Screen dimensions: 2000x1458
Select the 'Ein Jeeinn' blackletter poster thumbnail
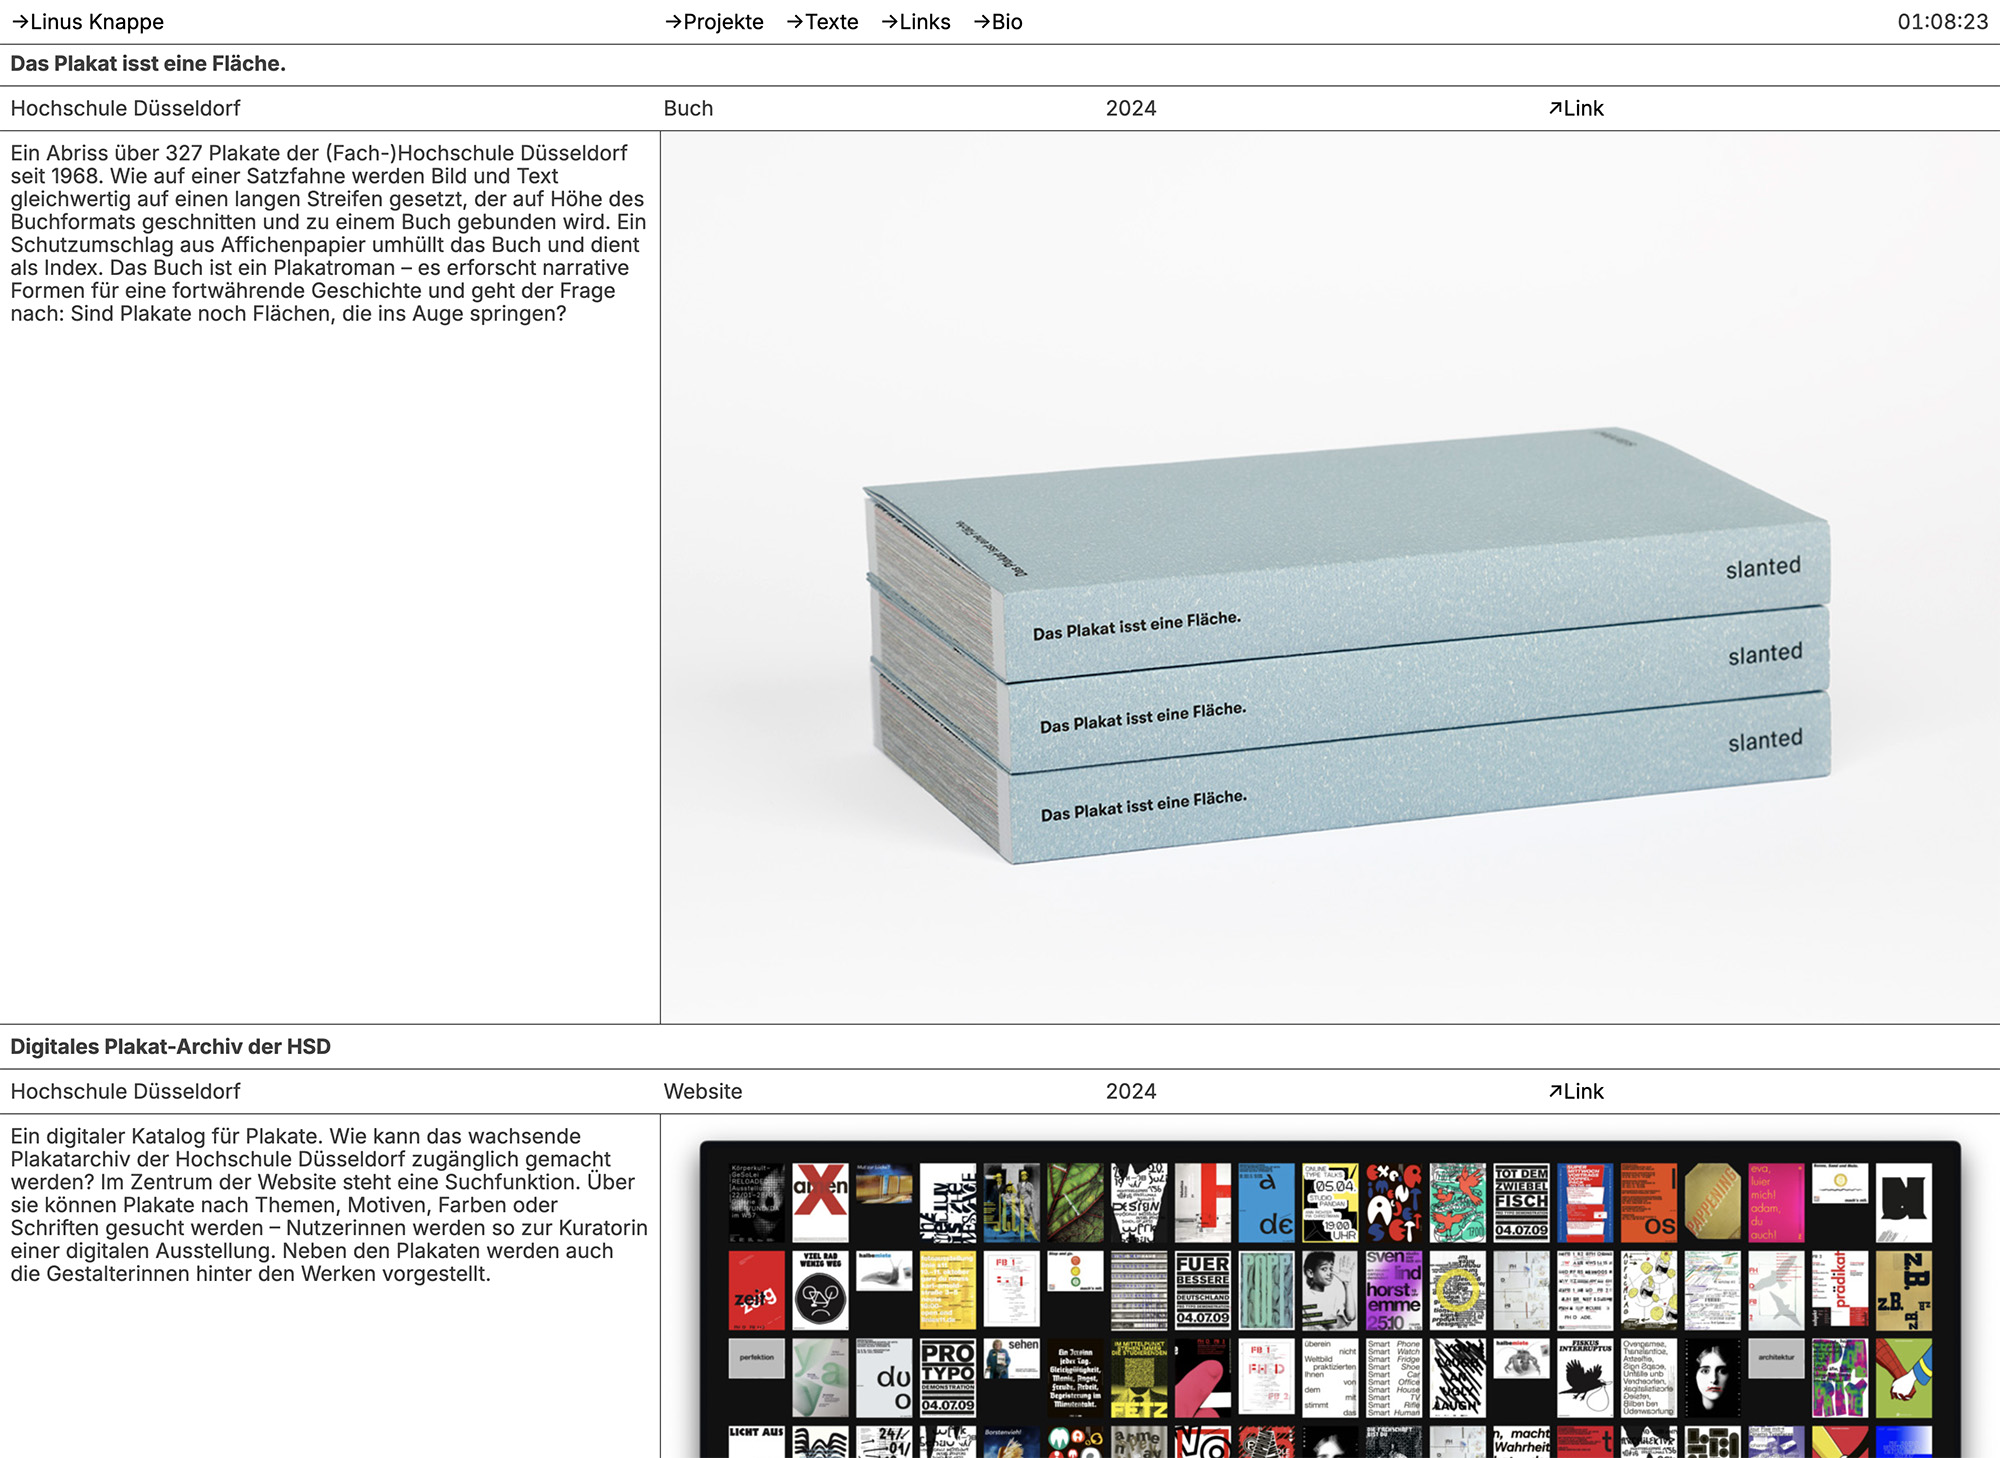(x=1076, y=1378)
